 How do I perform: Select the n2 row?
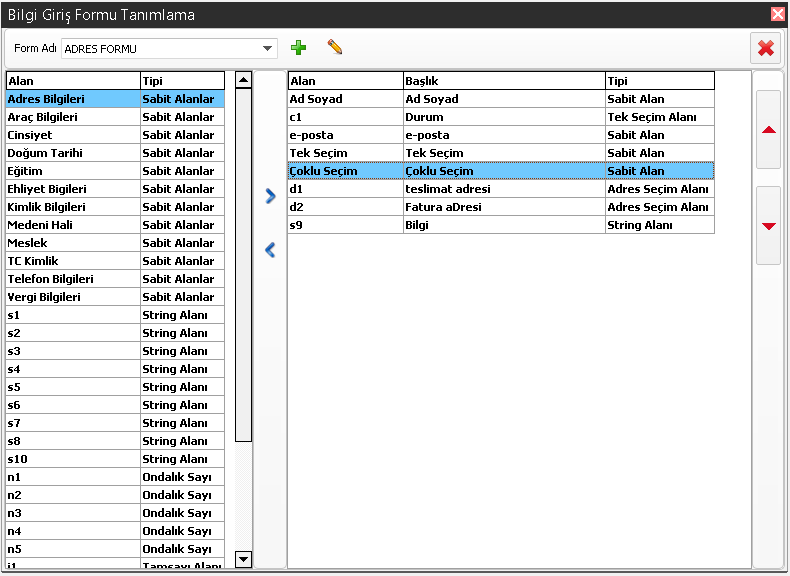tap(115, 495)
